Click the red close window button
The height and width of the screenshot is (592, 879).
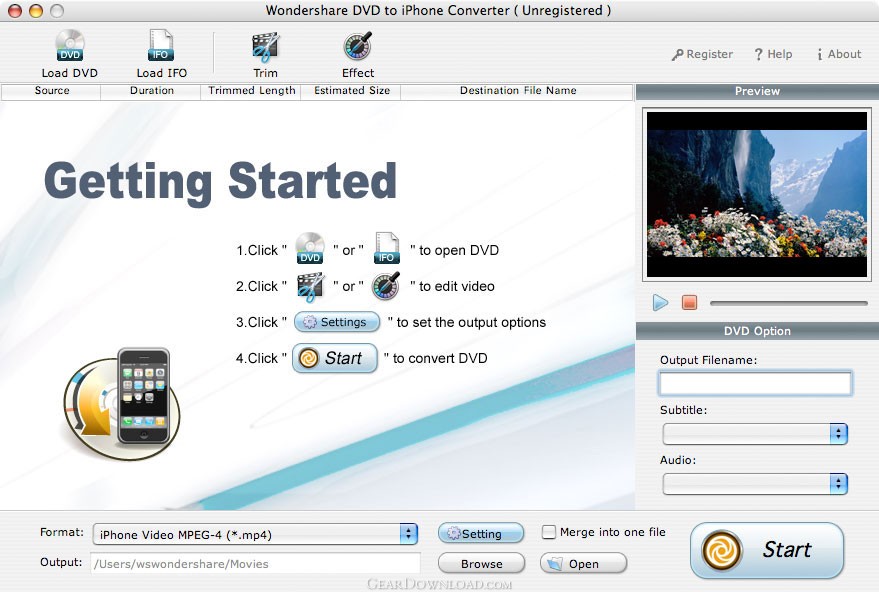click(15, 11)
